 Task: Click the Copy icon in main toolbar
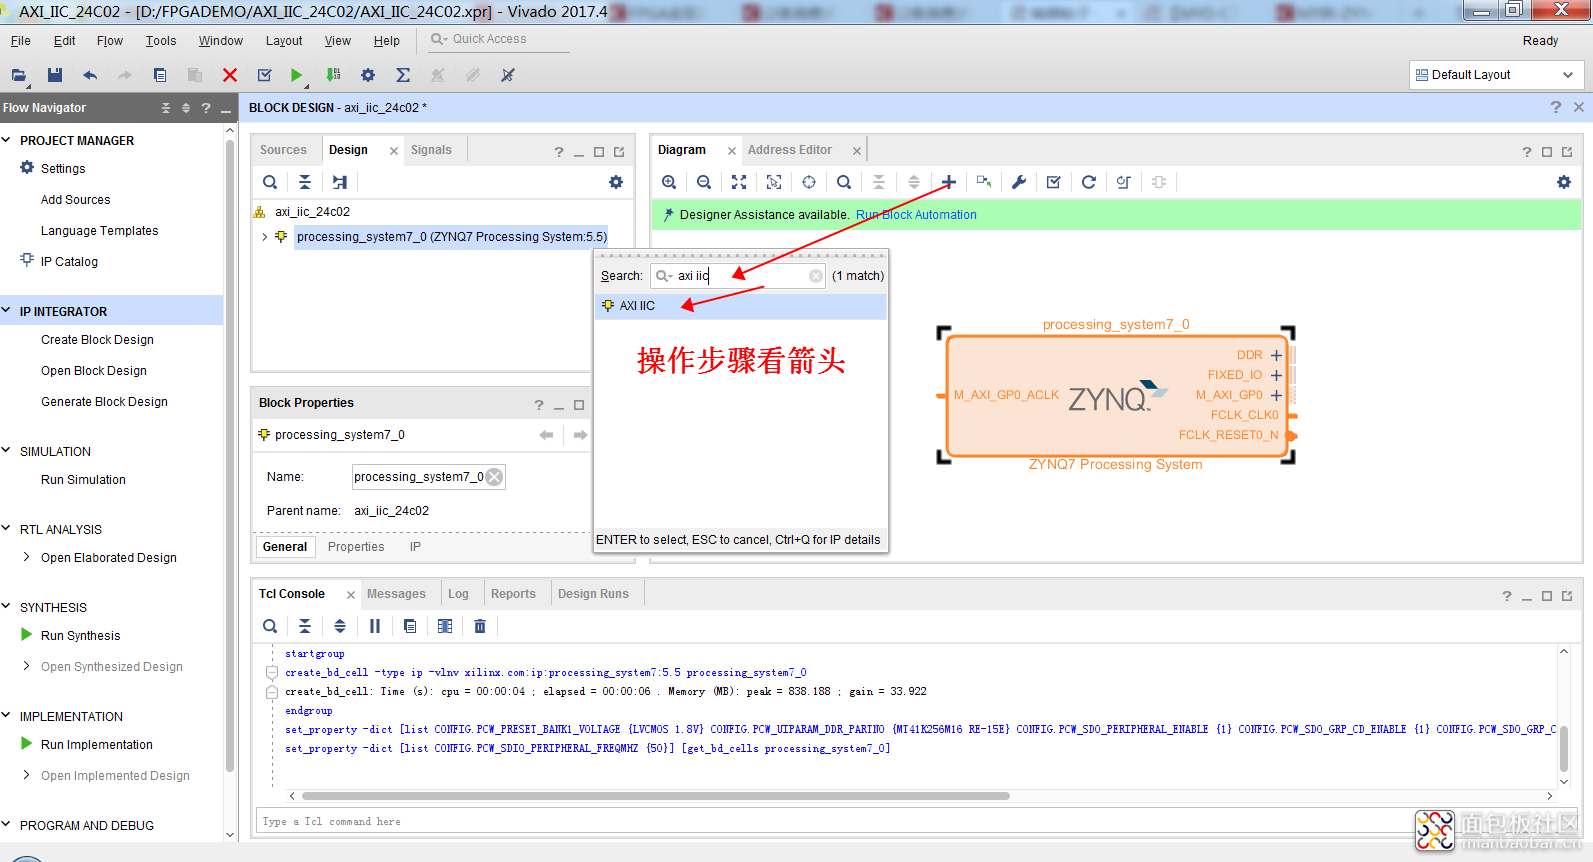pos(160,75)
